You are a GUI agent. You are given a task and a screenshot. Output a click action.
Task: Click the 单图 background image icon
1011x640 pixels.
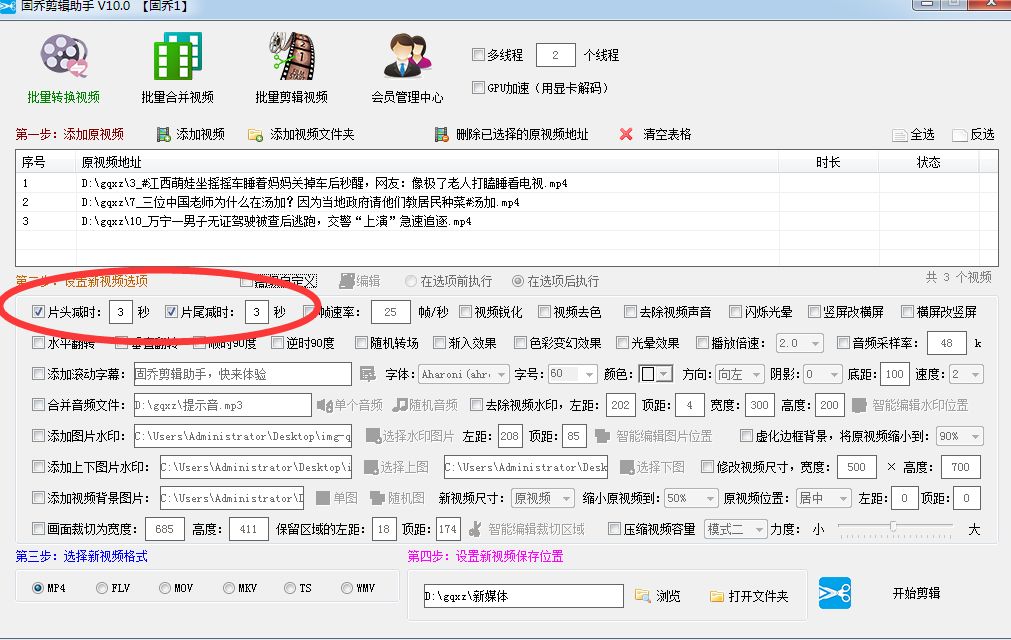pyautogui.click(x=323, y=498)
